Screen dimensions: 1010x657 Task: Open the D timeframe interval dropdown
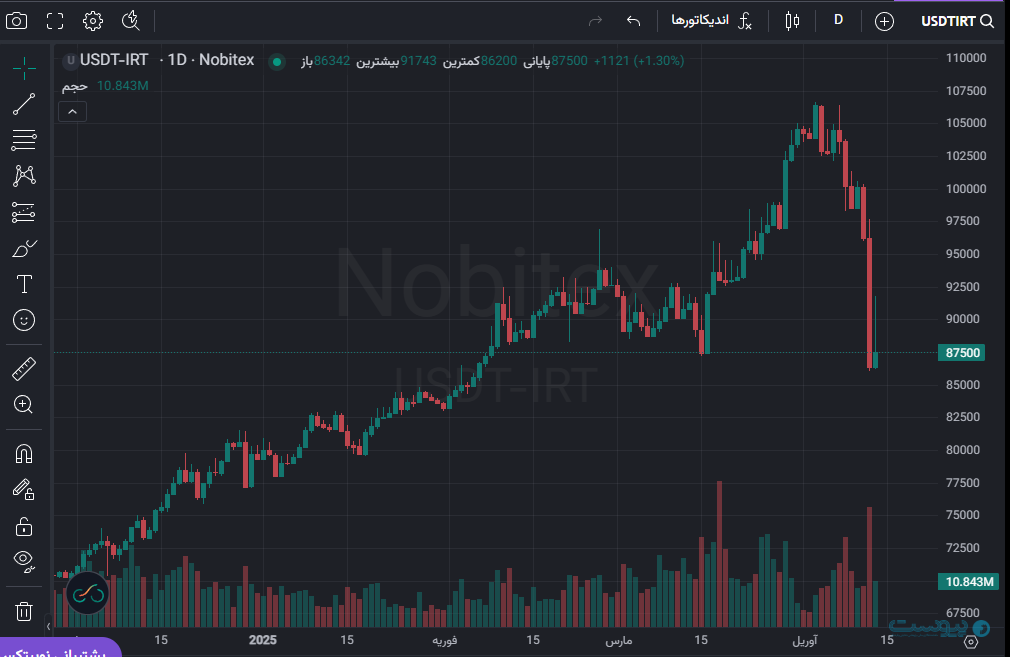[x=838, y=20]
